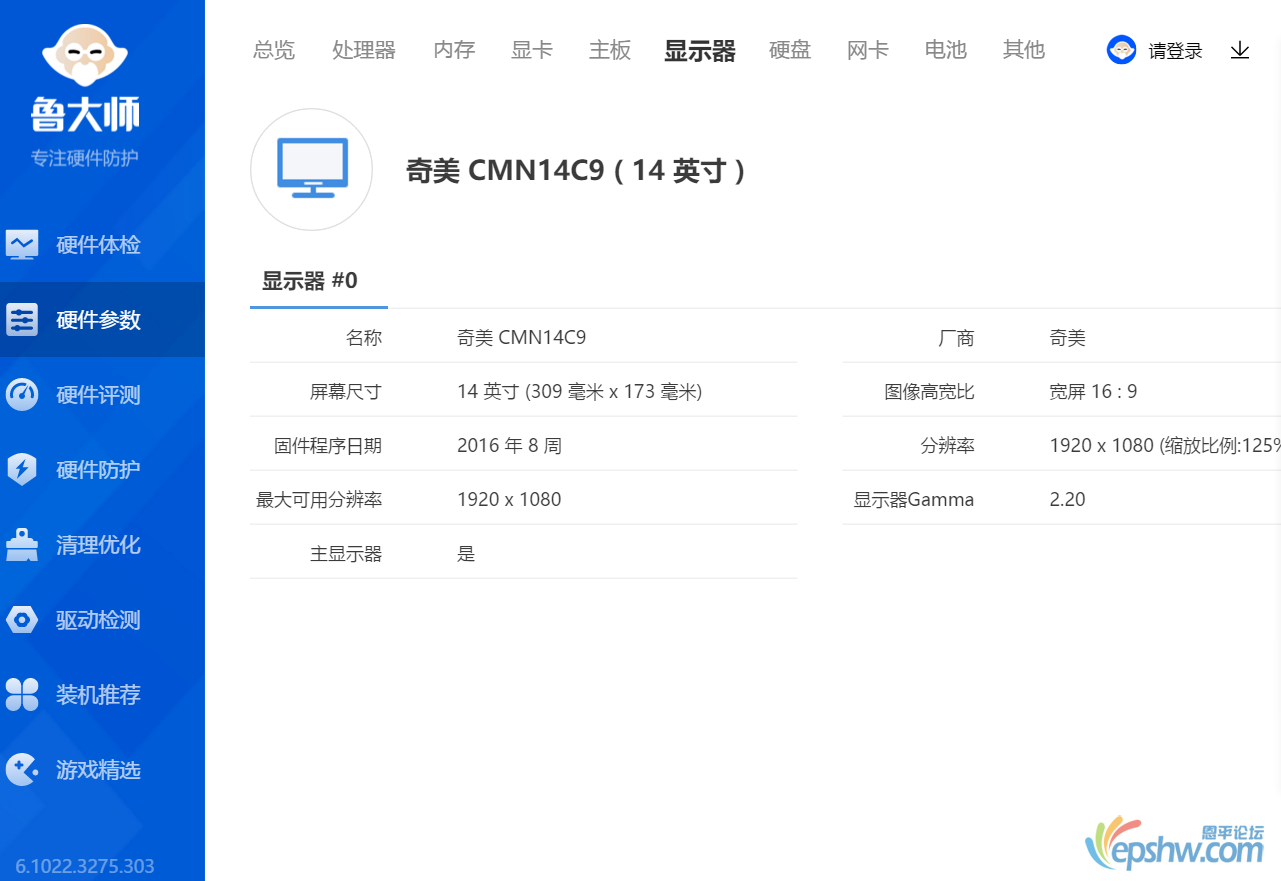The height and width of the screenshot is (881, 1281).
Task: Click the 请登录 login link
Action: coord(1176,51)
